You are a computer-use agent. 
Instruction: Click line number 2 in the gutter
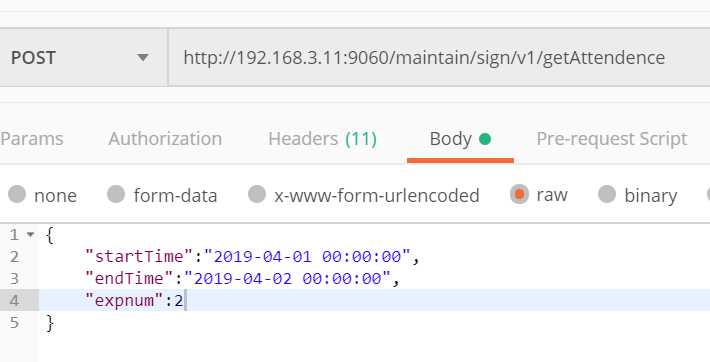pyautogui.click(x=14, y=257)
